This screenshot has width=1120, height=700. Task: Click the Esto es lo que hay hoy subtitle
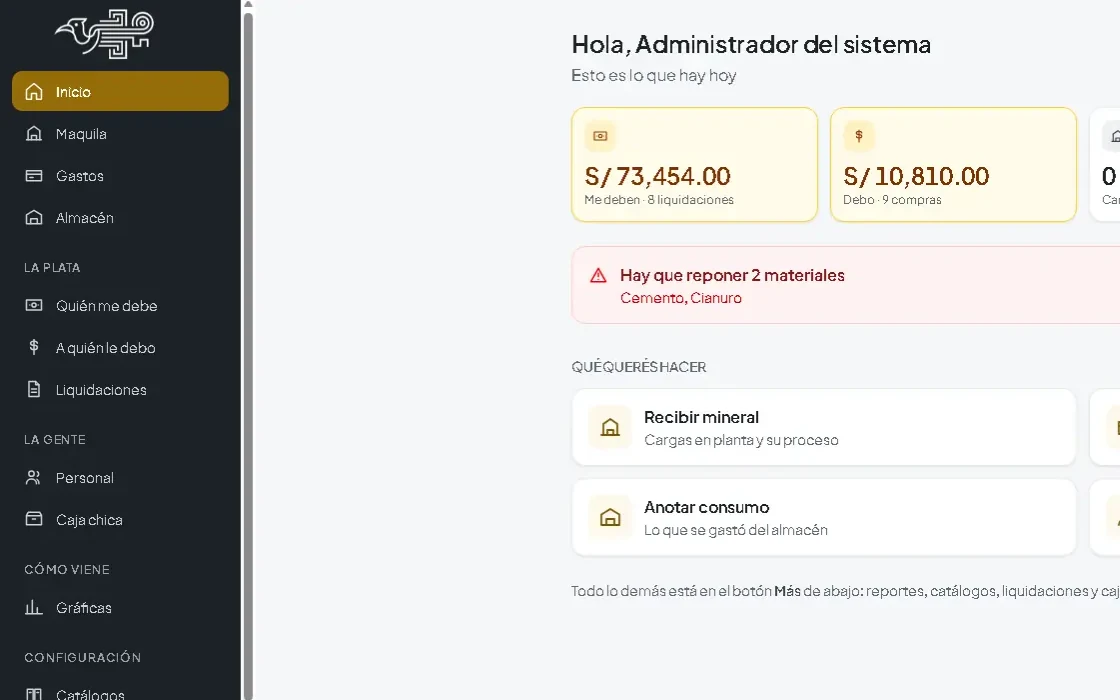(x=654, y=76)
